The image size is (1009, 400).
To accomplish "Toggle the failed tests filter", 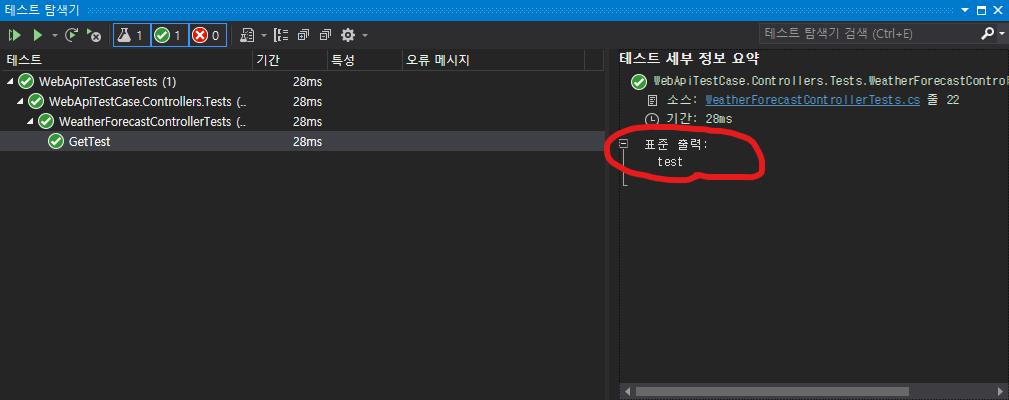I will [208, 35].
